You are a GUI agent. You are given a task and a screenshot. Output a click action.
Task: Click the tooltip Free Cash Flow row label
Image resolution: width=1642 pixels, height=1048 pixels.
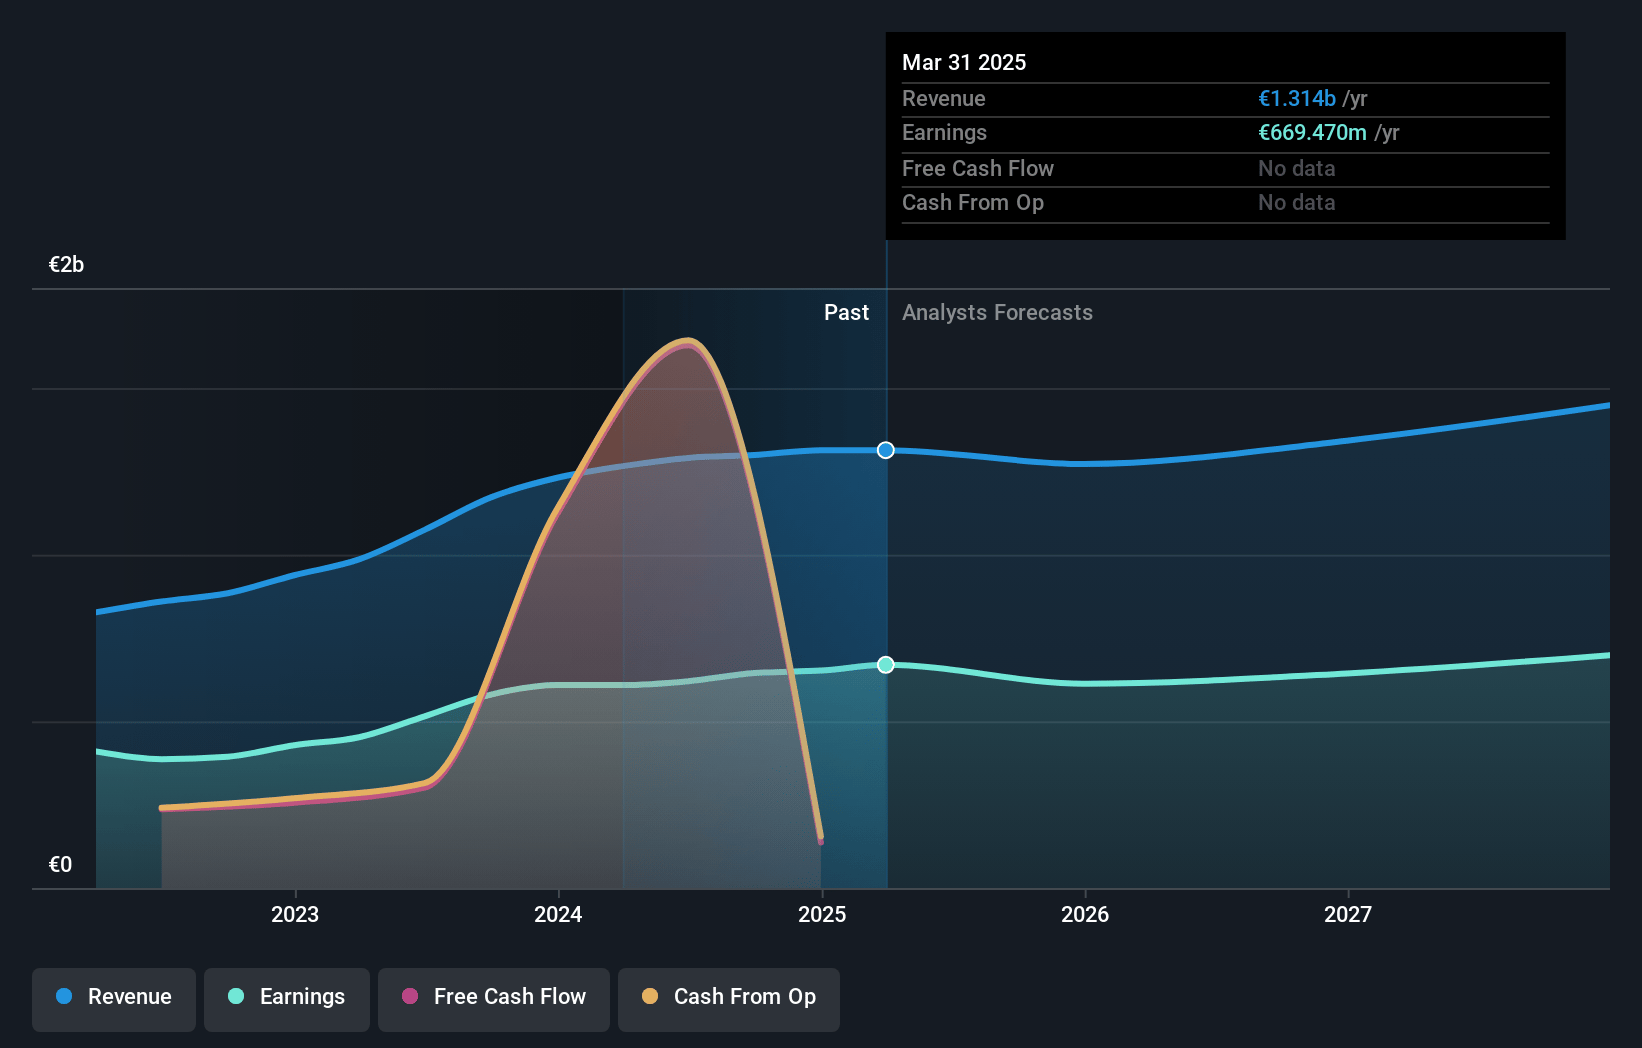[x=978, y=168]
